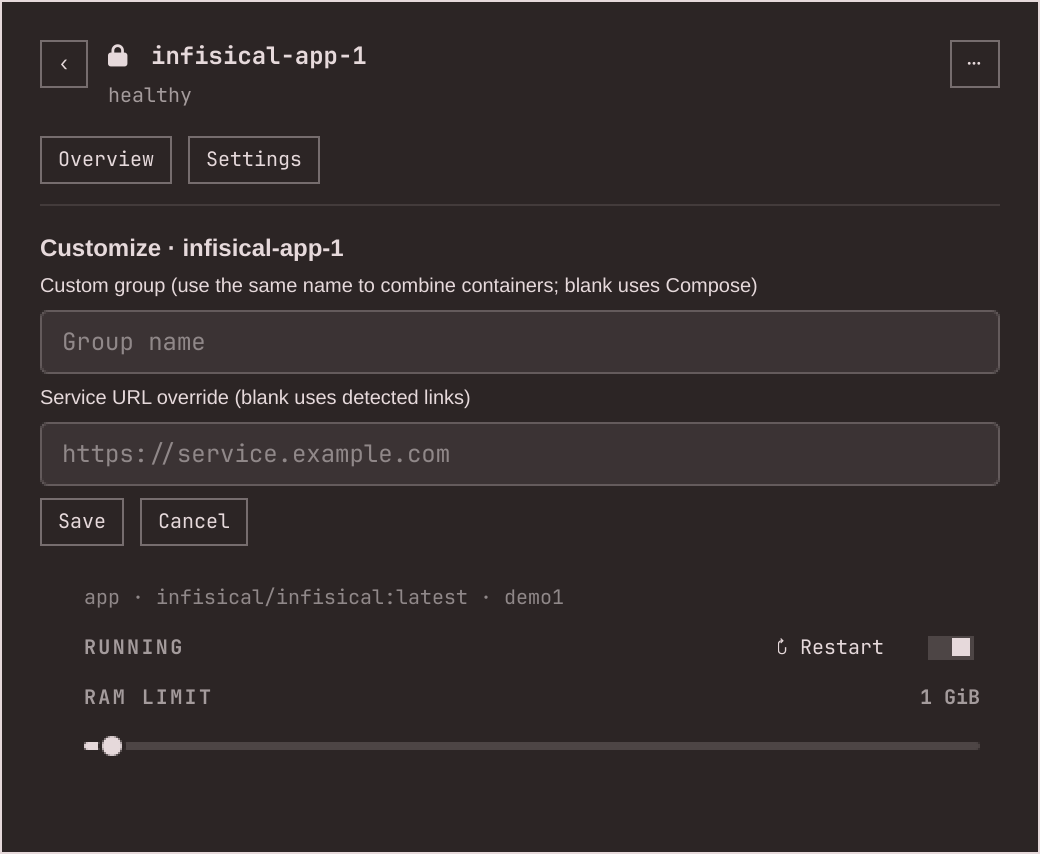Click the RAM limit slider handle

coord(112,746)
